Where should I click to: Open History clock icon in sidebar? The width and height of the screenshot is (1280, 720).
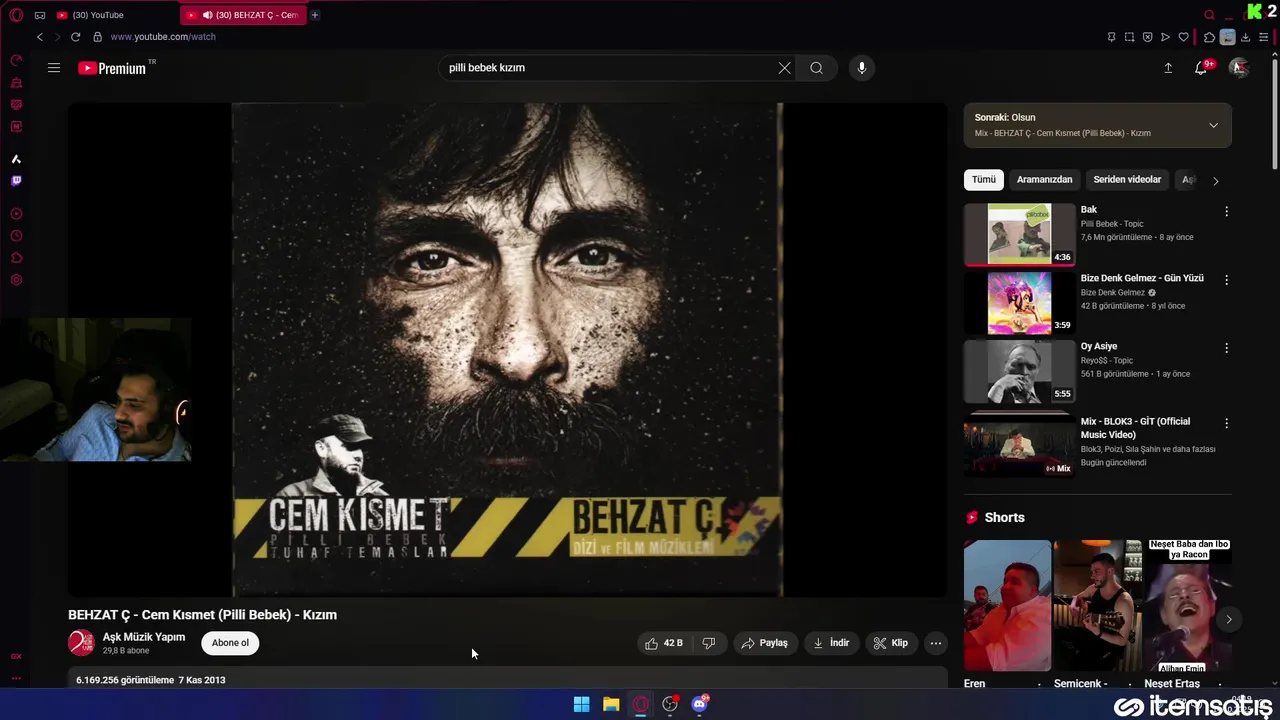(16, 236)
